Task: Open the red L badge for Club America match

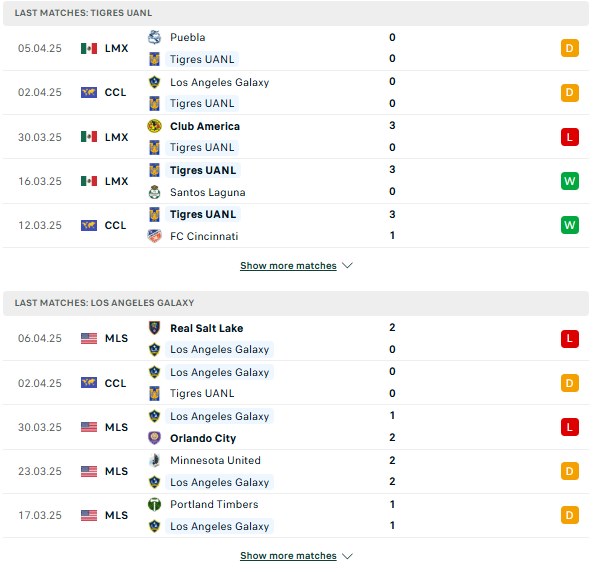Action: coord(570,137)
